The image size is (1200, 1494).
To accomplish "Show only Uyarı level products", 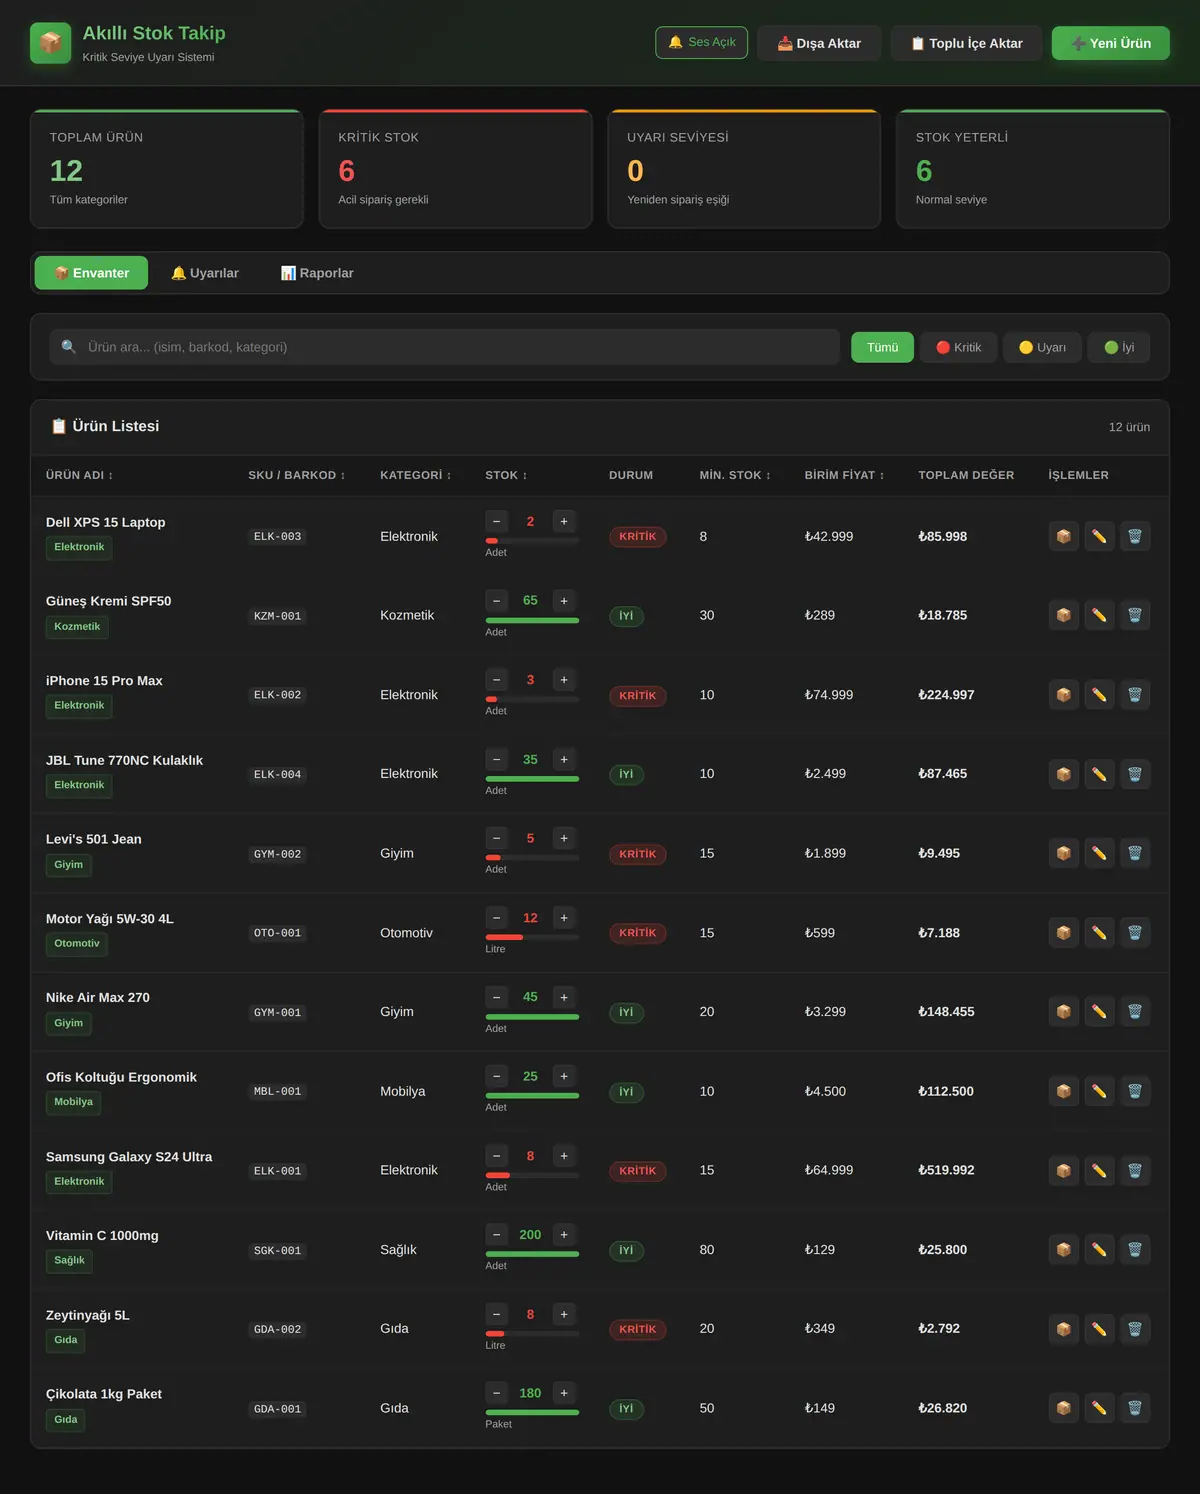I will (x=1042, y=347).
